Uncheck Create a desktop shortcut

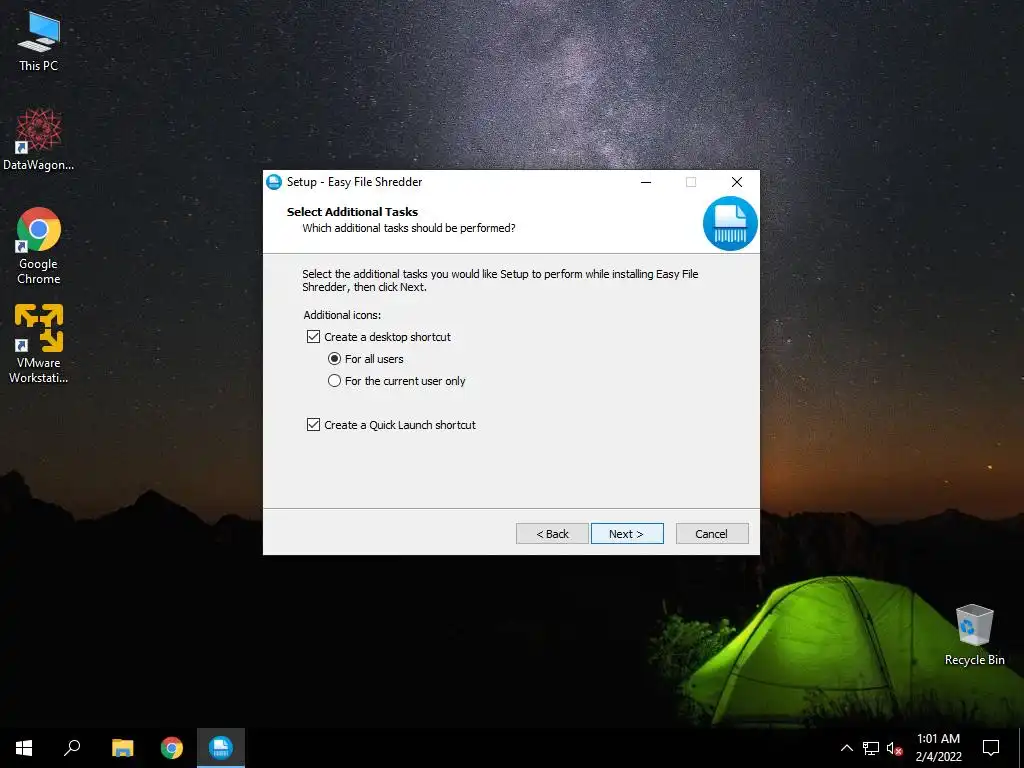313,337
